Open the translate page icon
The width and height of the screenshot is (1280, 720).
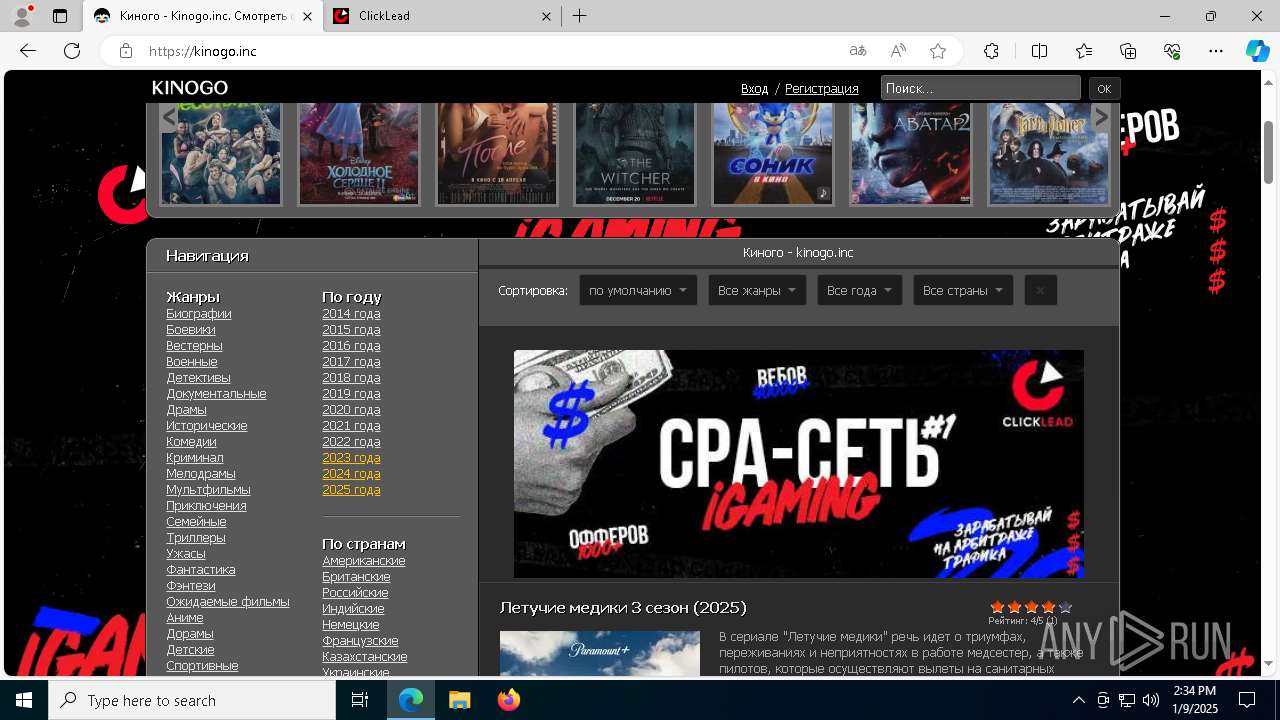[x=858, y=51]
